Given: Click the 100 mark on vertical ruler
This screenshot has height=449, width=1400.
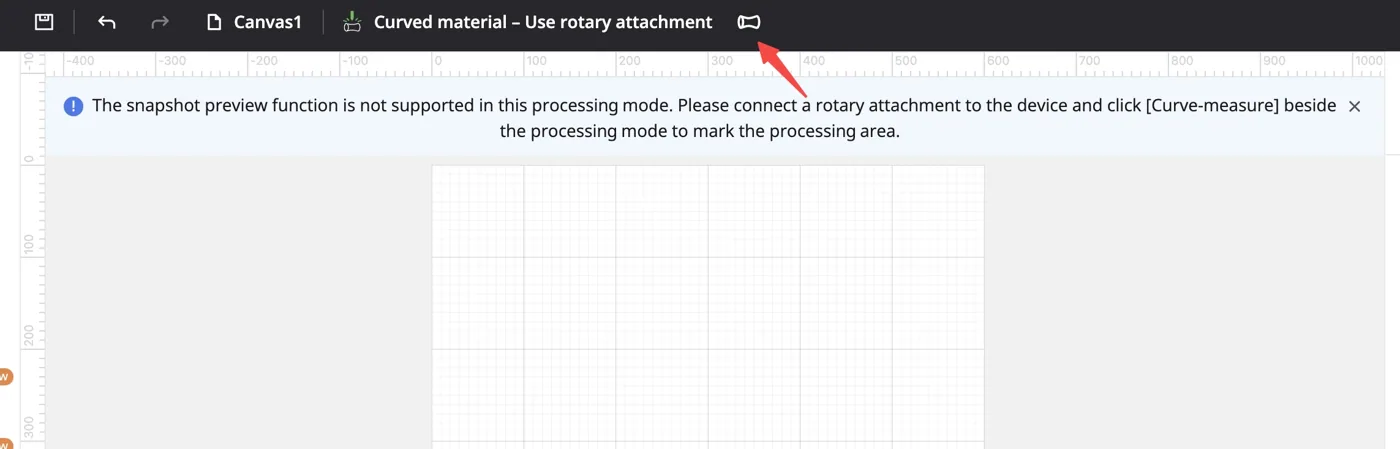Looking at the screenshot, I should click(x=29, y=244).
